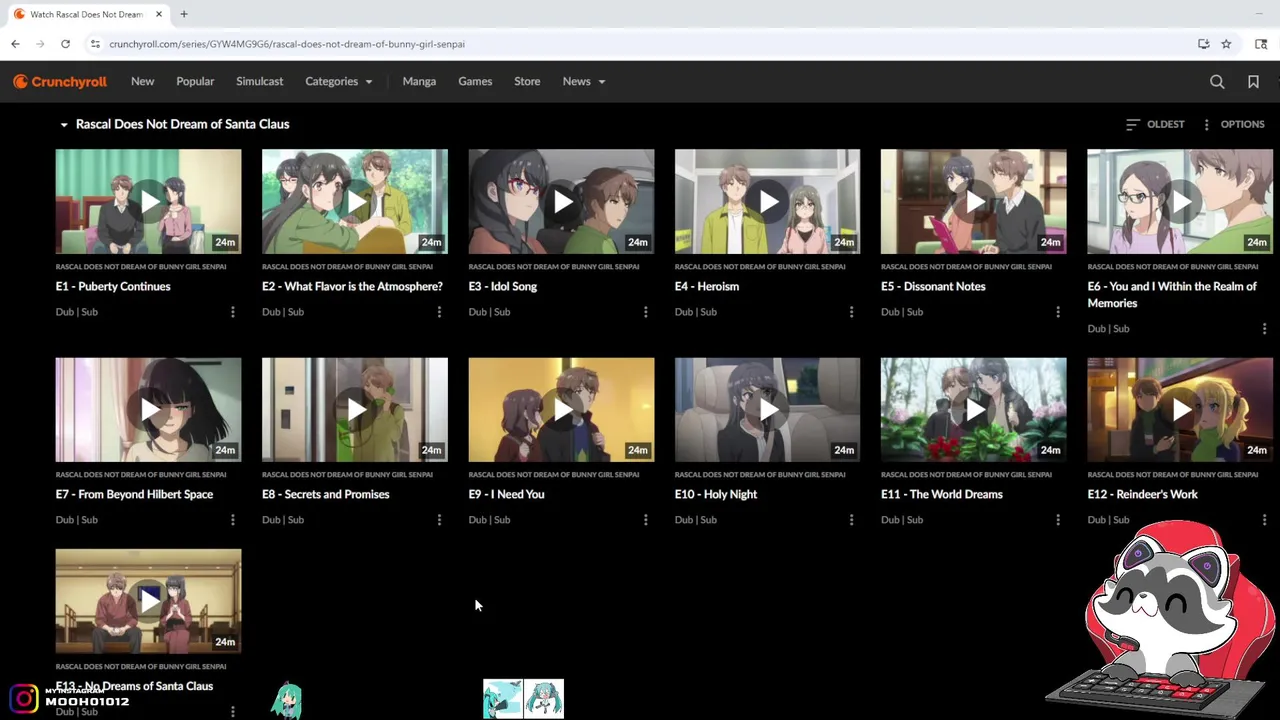This screenshot has width=1280, height=720.
Task: Open Manga in navigation
Action: pos(419,82)
